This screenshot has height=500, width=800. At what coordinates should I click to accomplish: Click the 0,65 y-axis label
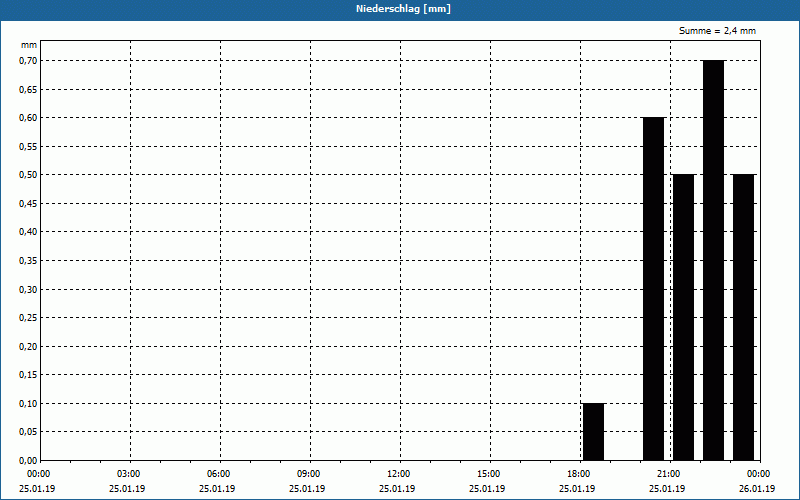(x=29, y=89)
